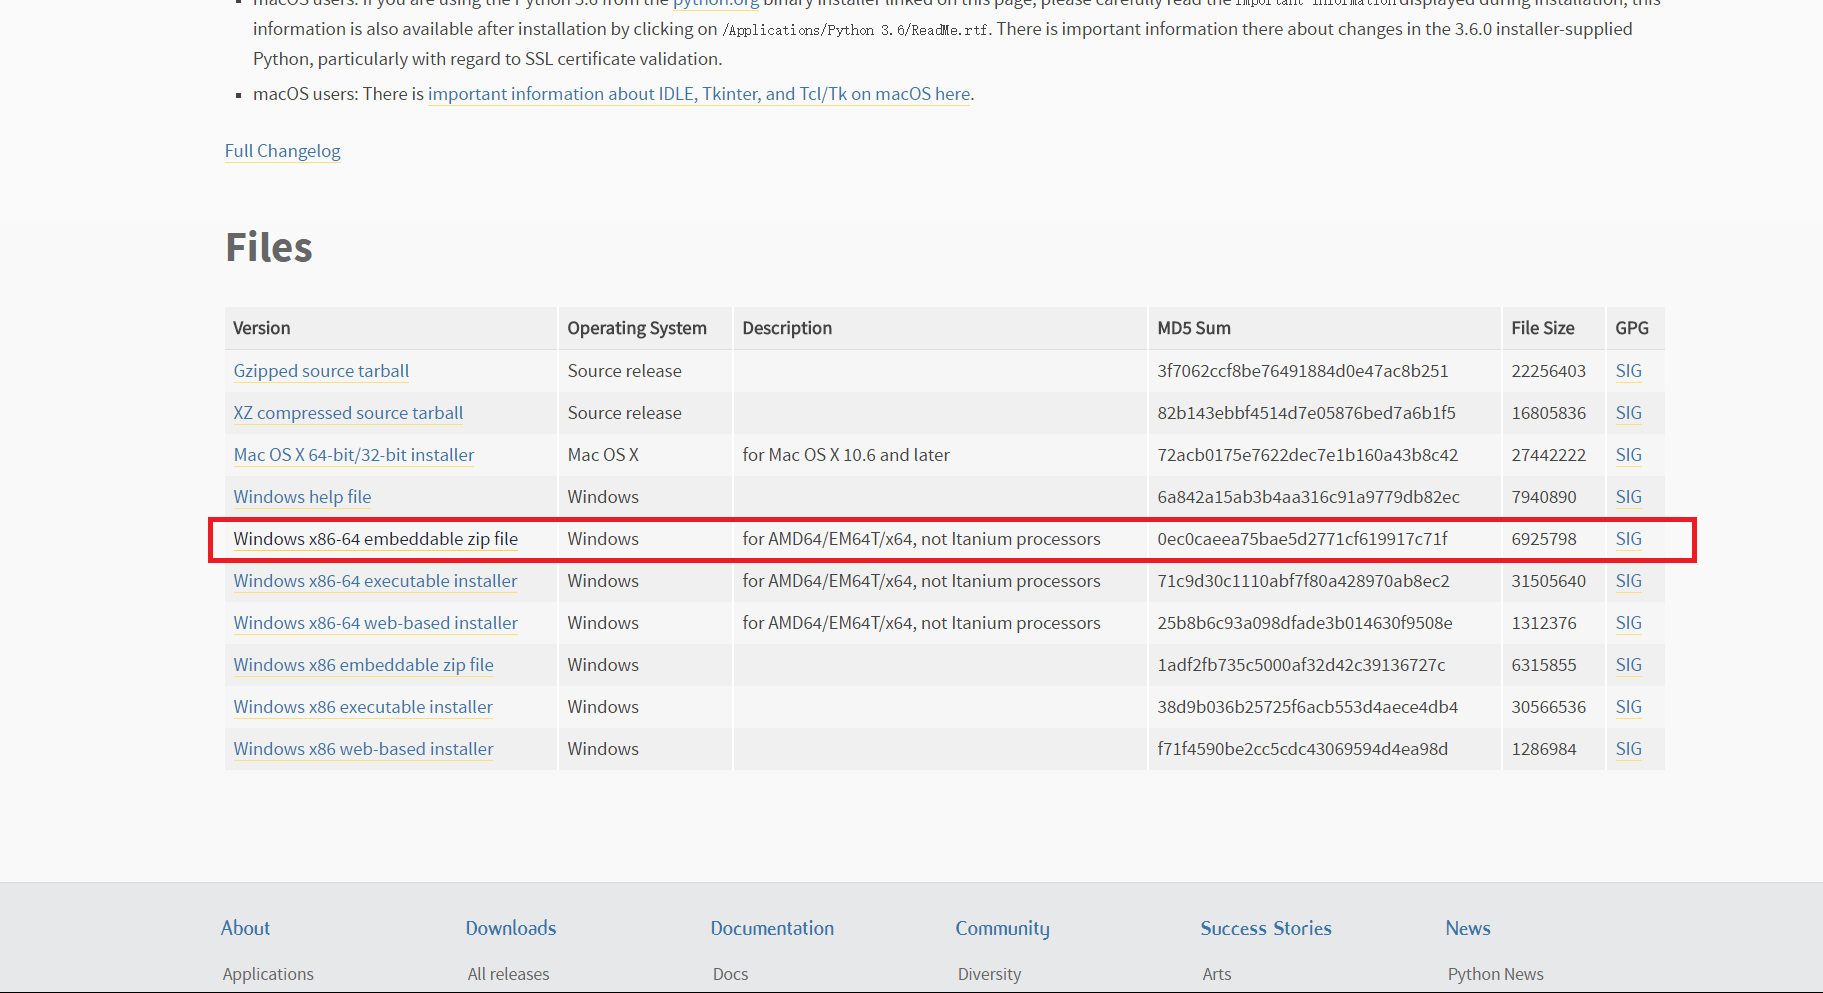Select file size 6315855
The width and height of the screenshot is (1823, 993).
coord(1544,665)
